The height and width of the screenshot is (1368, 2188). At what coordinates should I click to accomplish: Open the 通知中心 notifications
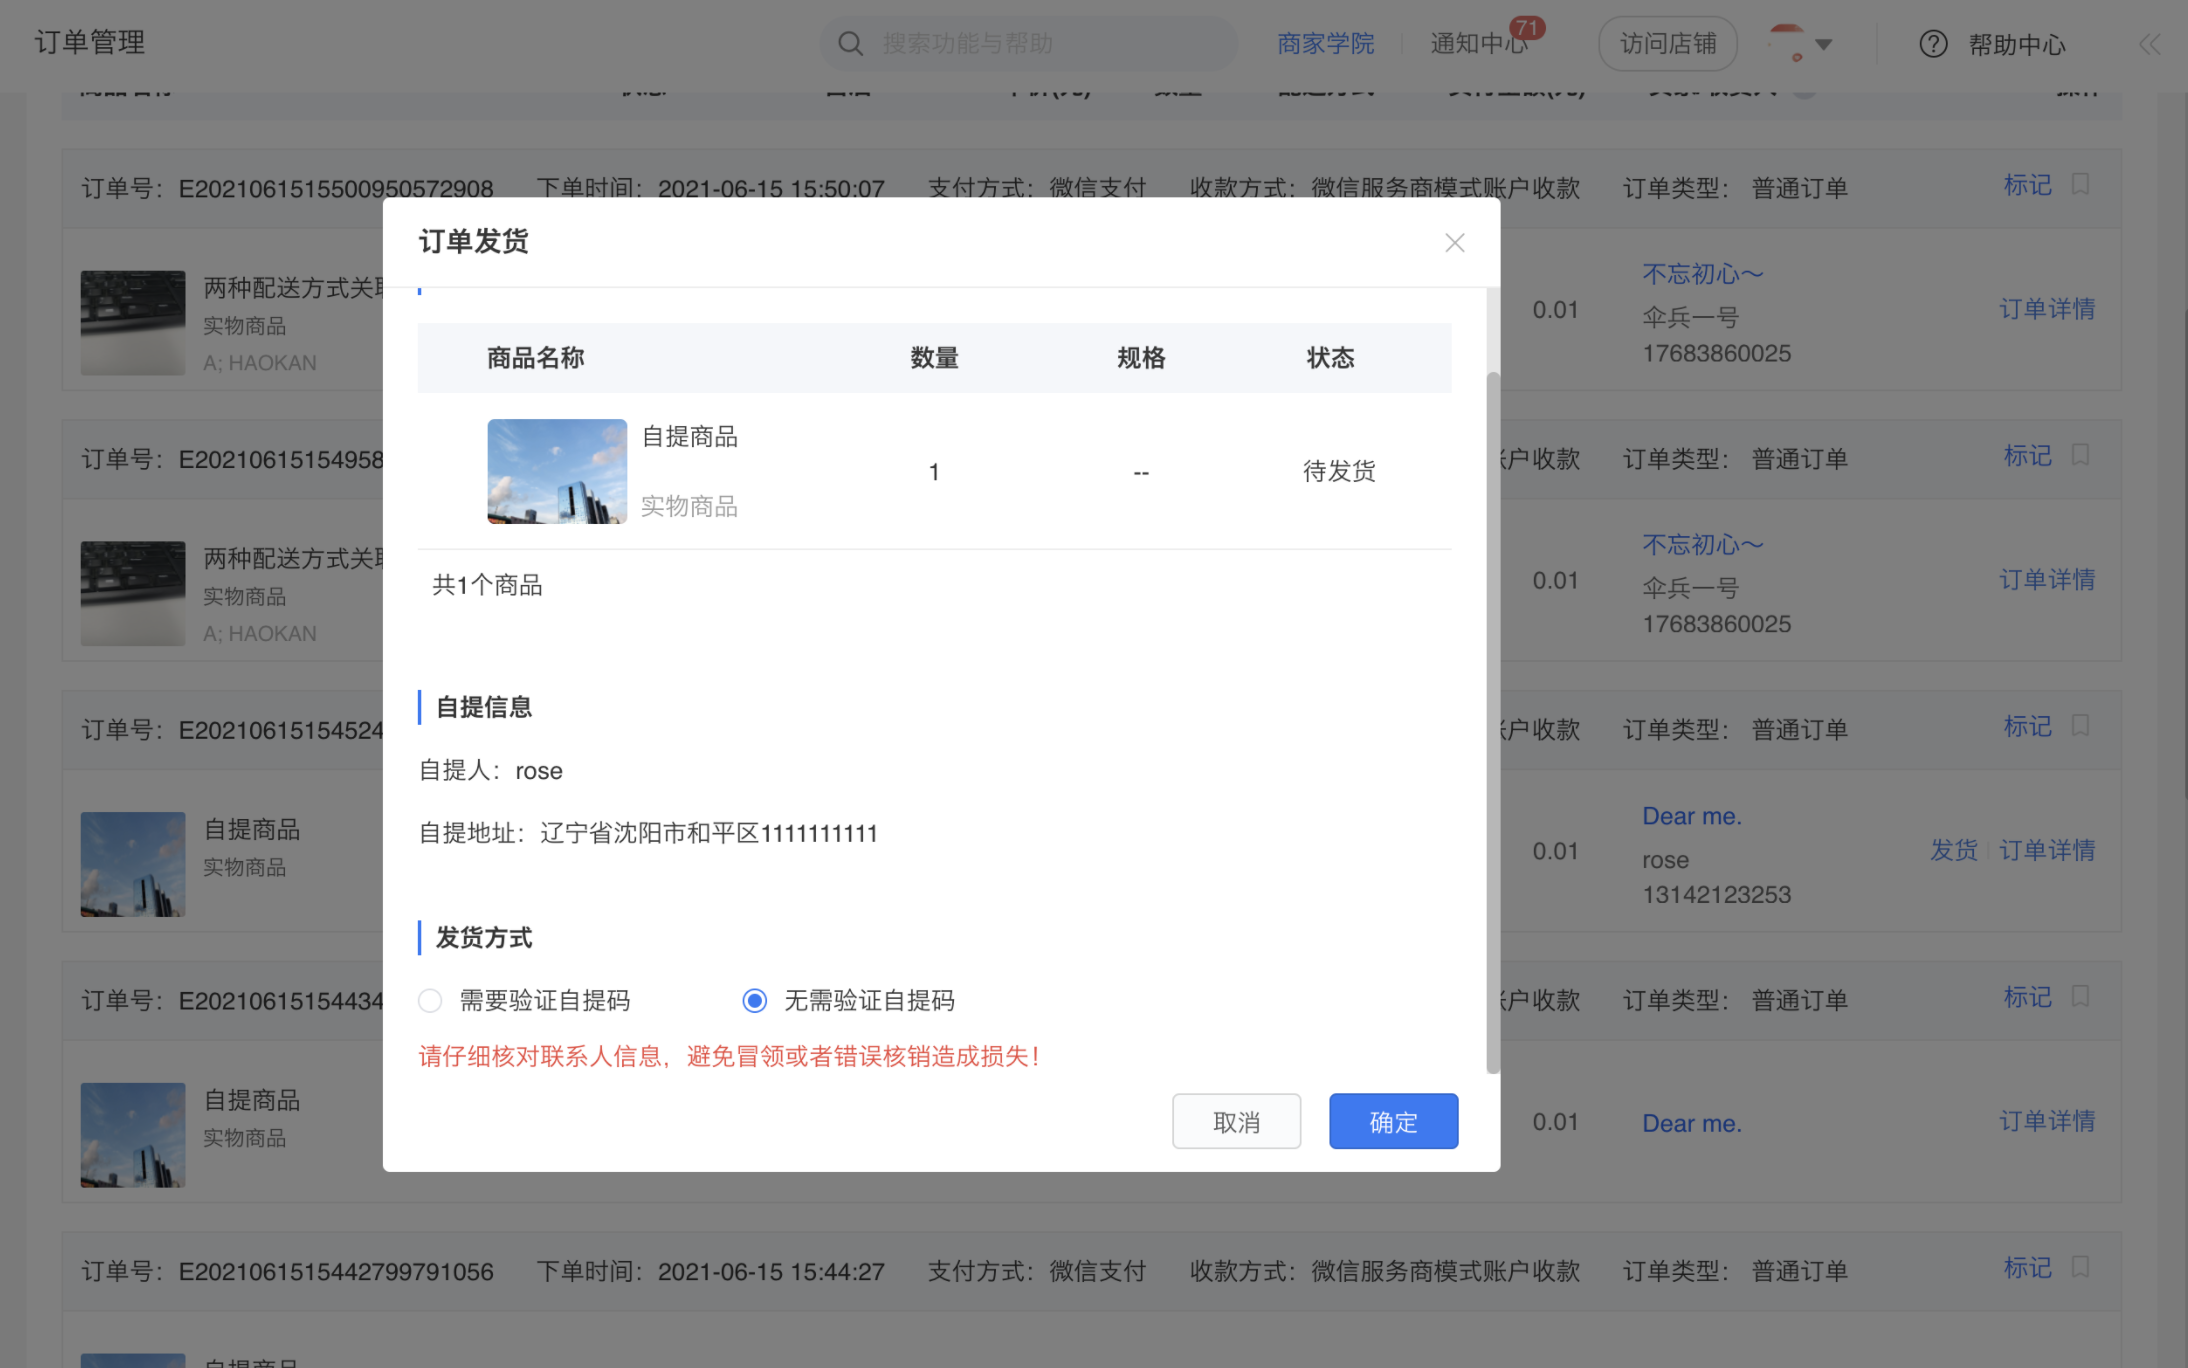pyautogui.click(x=1478, y=44)
